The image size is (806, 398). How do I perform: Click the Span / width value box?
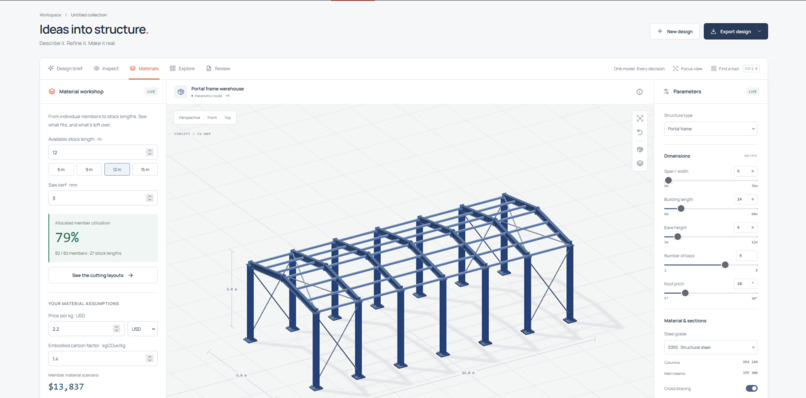[x=745, y=171]
